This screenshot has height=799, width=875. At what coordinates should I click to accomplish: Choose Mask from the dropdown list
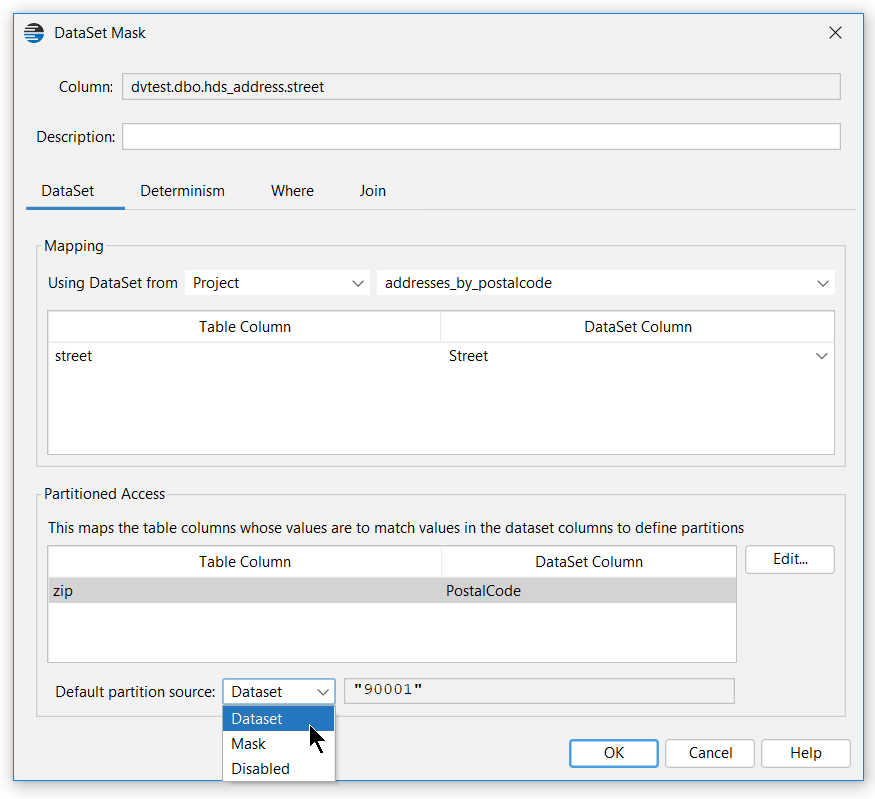click(278, 744)
